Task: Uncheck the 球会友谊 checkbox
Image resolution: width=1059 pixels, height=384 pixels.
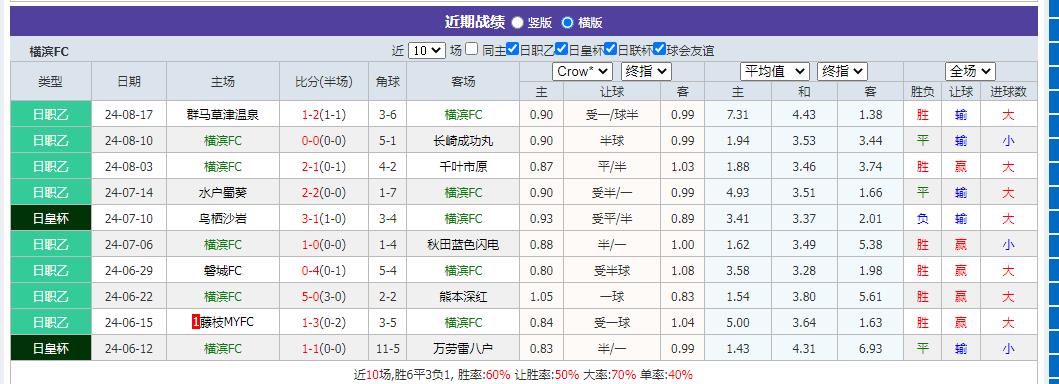Action: [x=660, y=49]
